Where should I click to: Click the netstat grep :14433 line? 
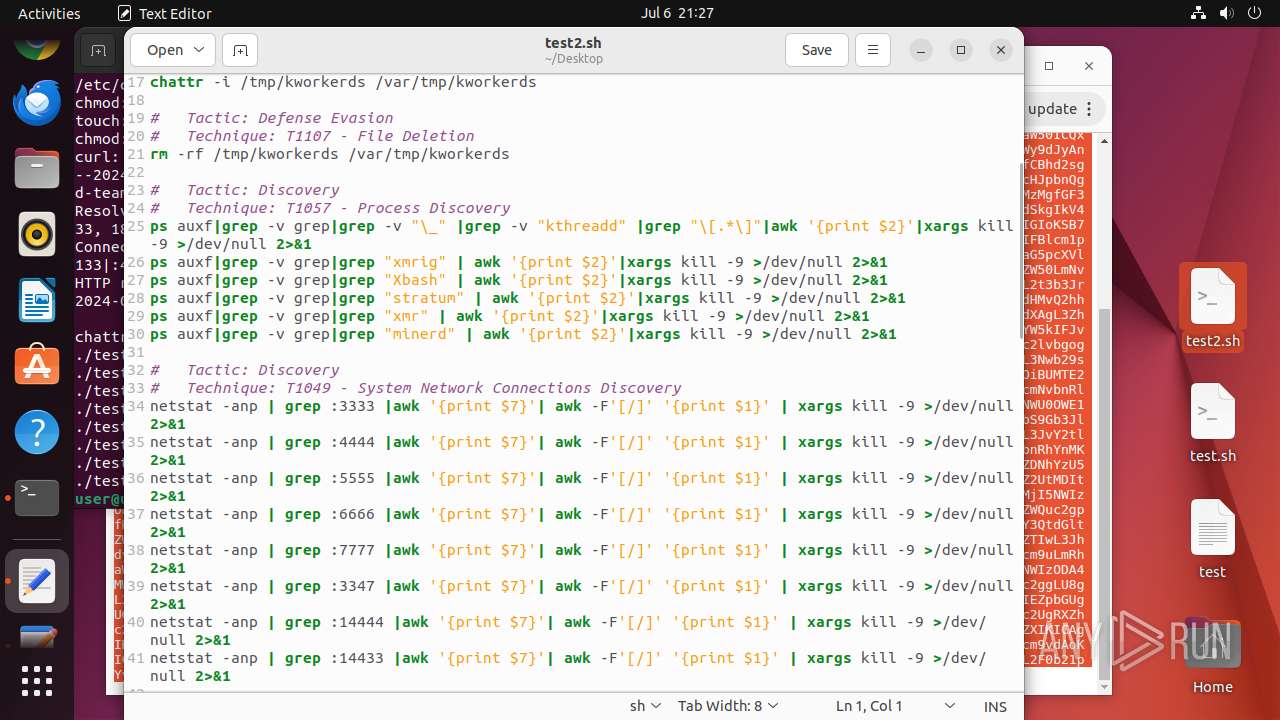point(568,667)
